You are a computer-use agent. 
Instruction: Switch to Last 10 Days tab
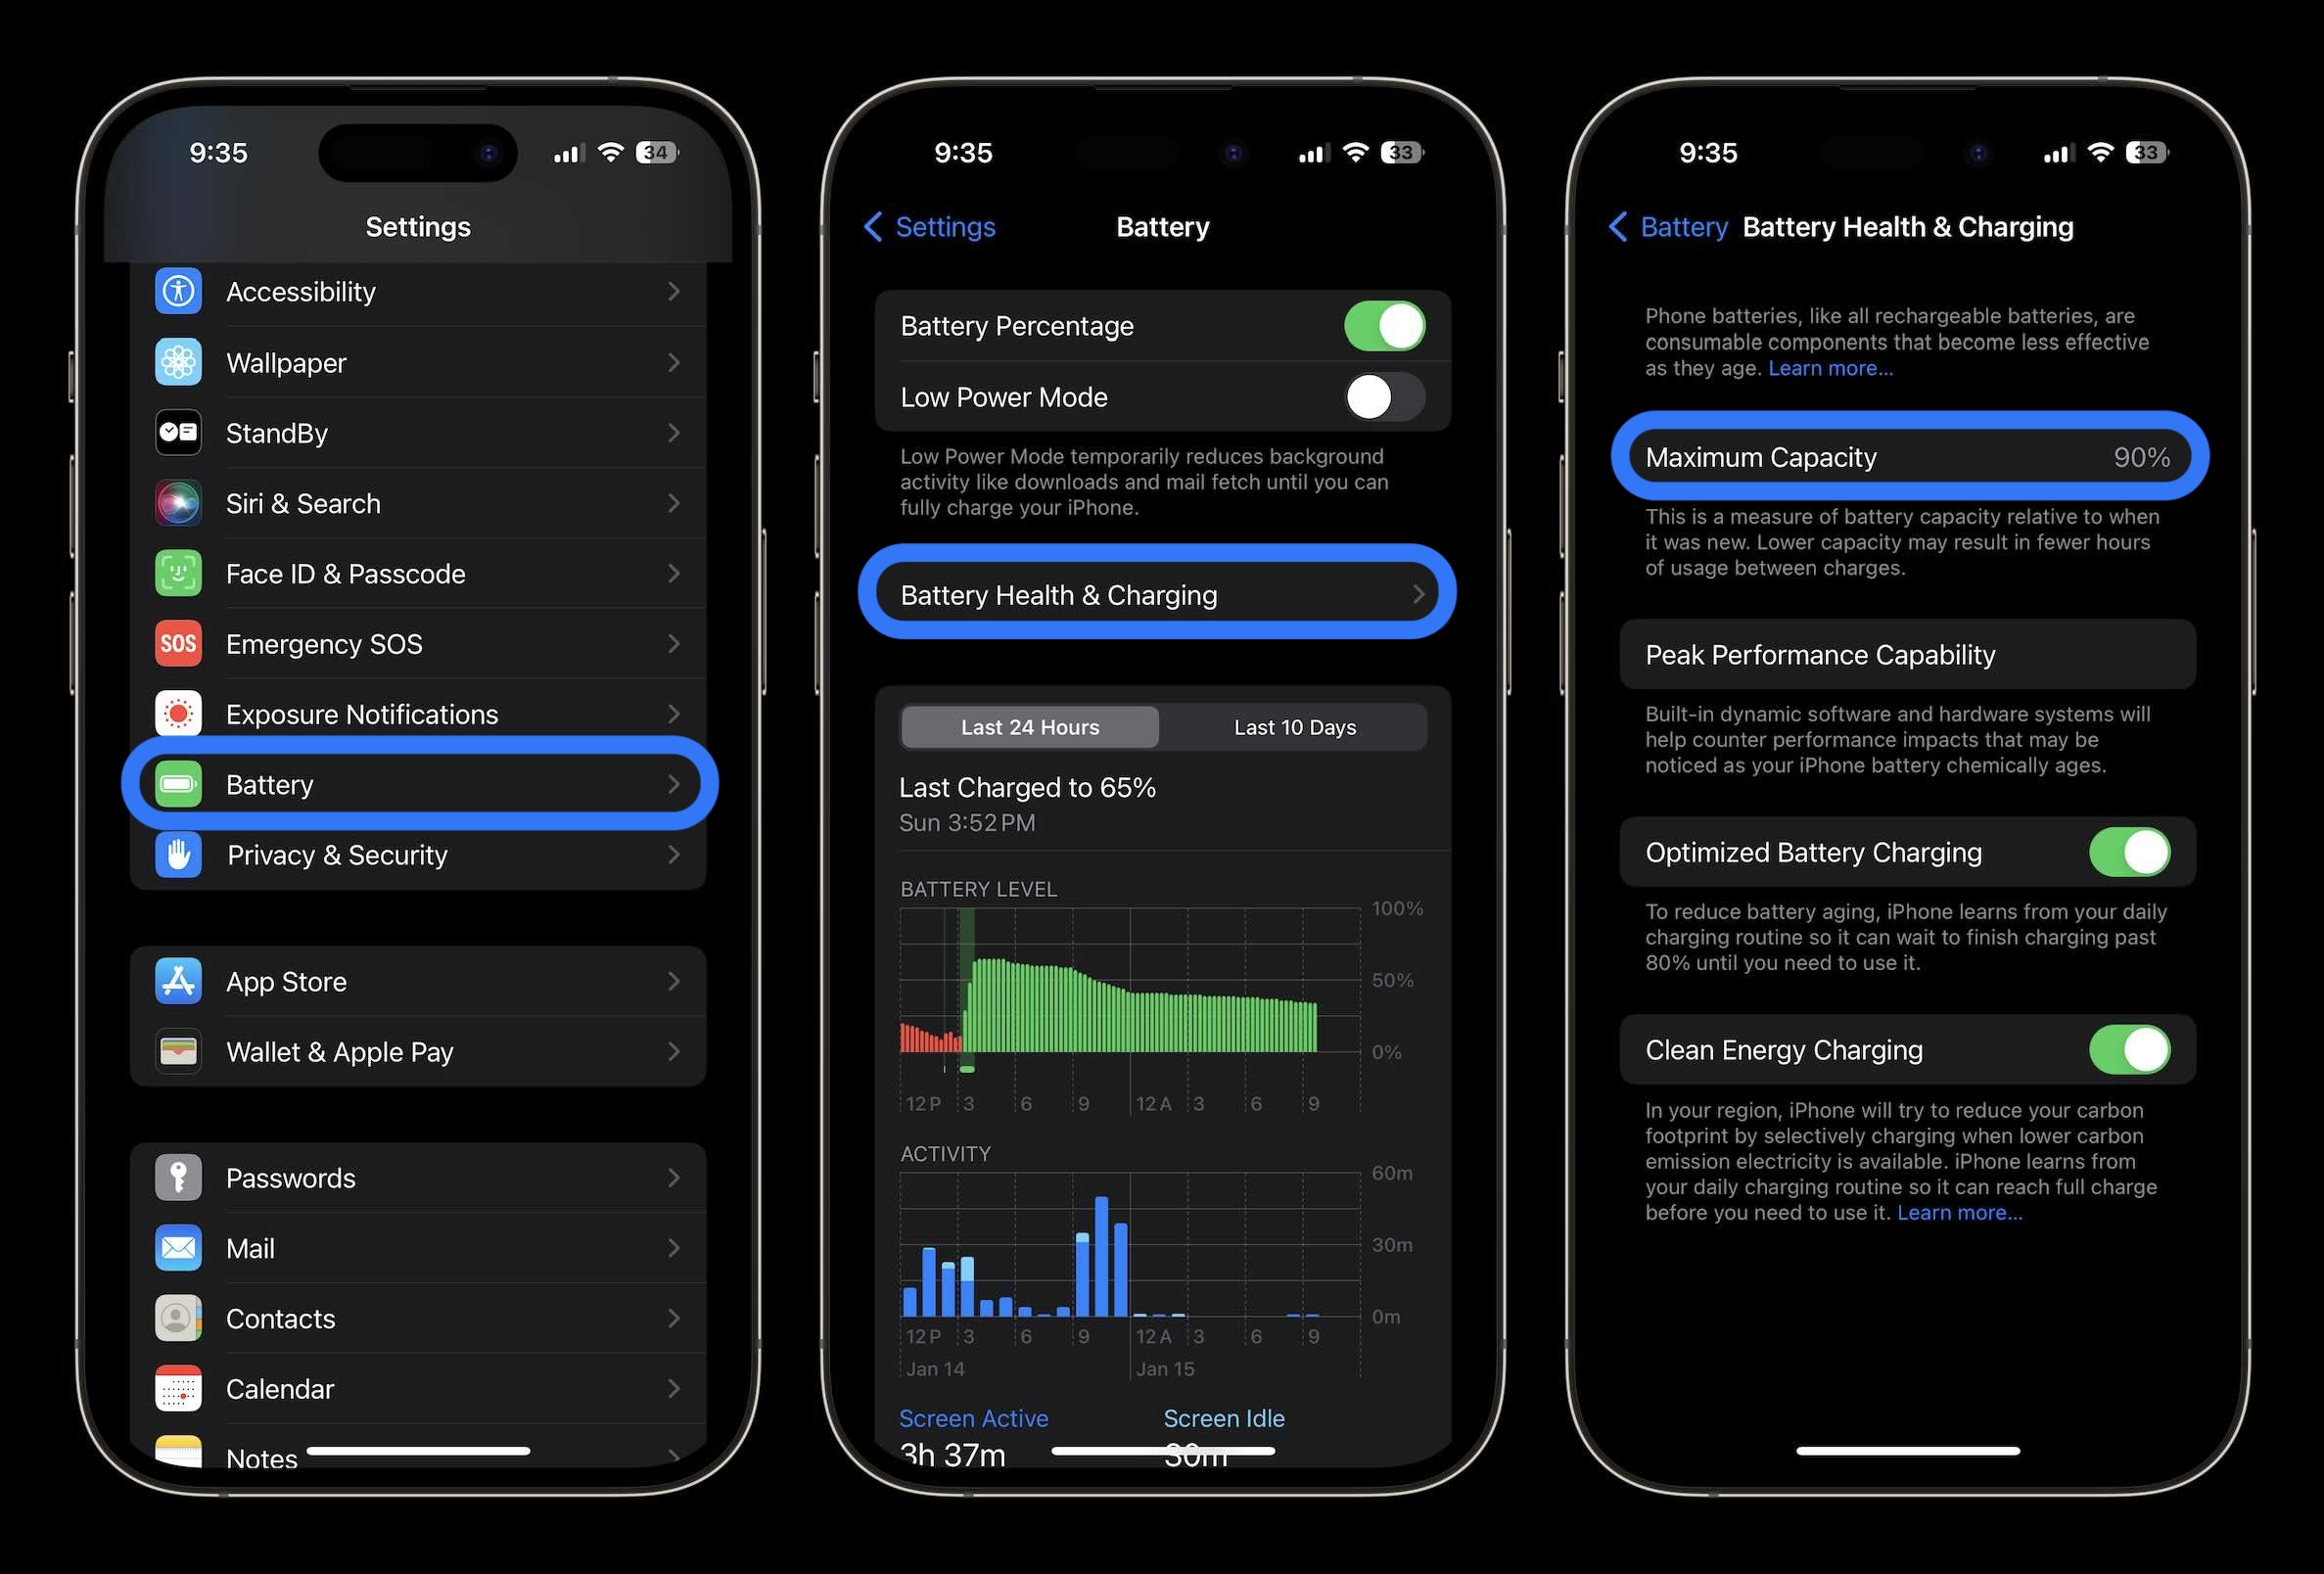[x=1294, y=725]
